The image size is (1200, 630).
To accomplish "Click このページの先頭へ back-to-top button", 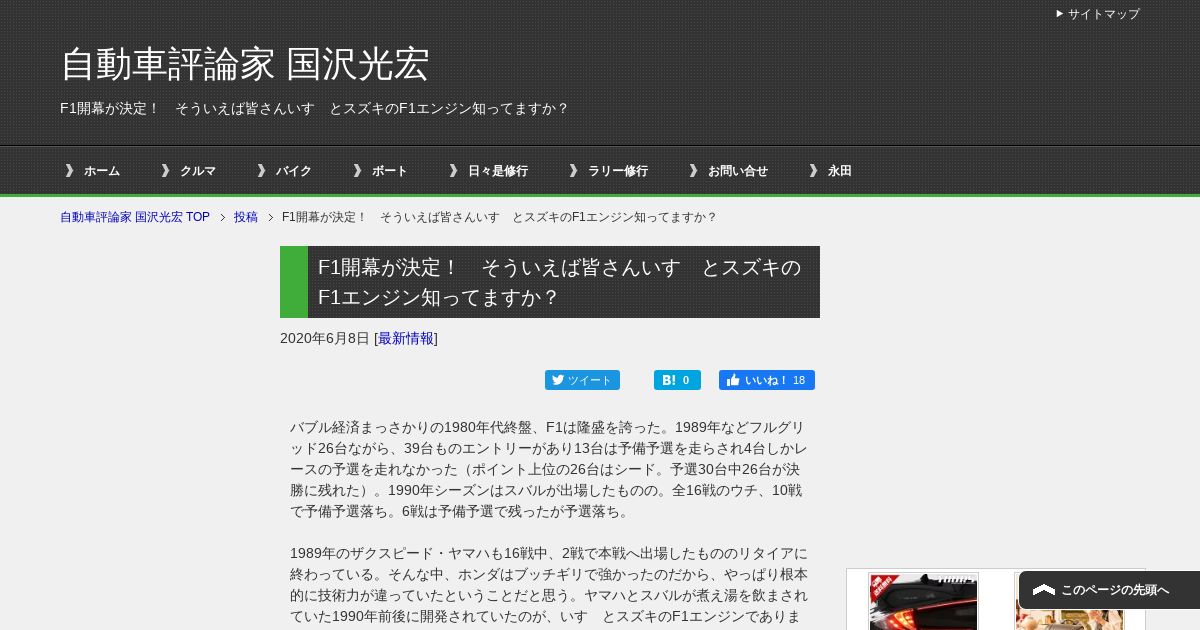I will pyautogui.click(x=1109, y=590).
